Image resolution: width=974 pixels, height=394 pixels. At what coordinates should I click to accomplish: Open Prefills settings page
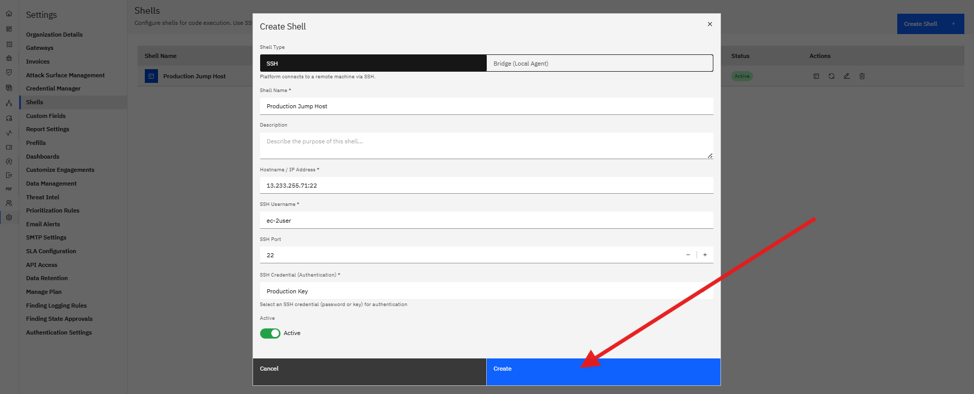tap(36, 143)
